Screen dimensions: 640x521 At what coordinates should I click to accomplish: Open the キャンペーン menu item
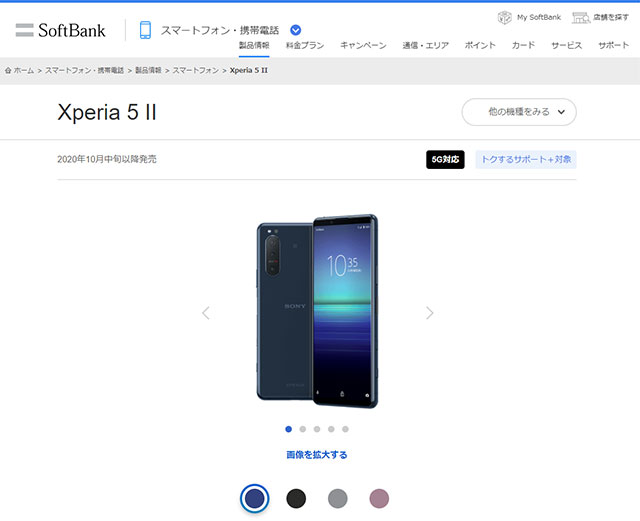tap(363, 45)
